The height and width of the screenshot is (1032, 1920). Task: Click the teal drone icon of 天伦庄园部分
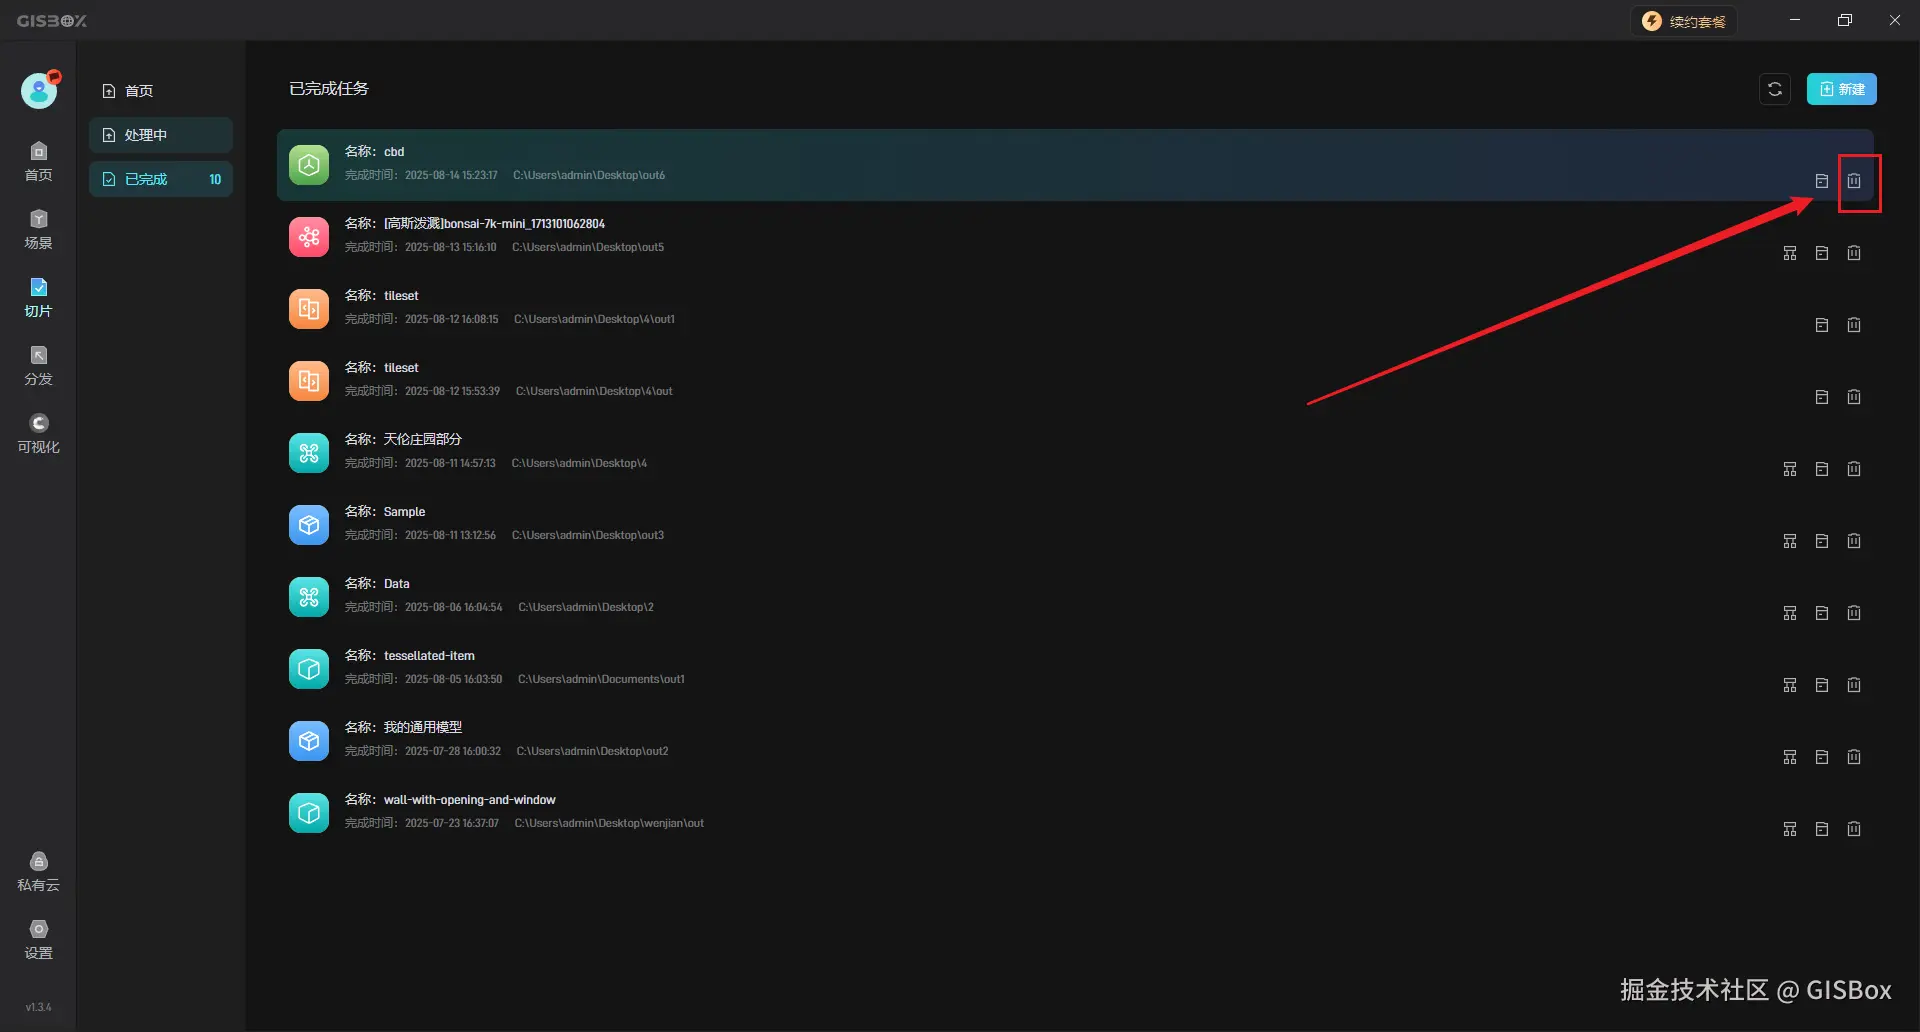click(x=309, y=453)
